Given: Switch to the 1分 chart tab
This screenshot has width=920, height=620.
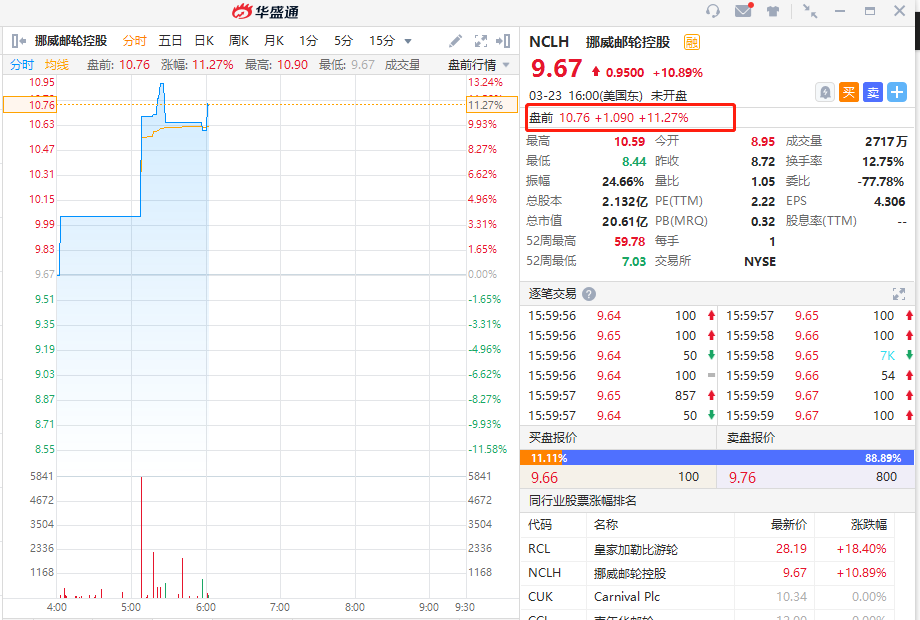Looking at the screenshot, I should tap(309, 40).
